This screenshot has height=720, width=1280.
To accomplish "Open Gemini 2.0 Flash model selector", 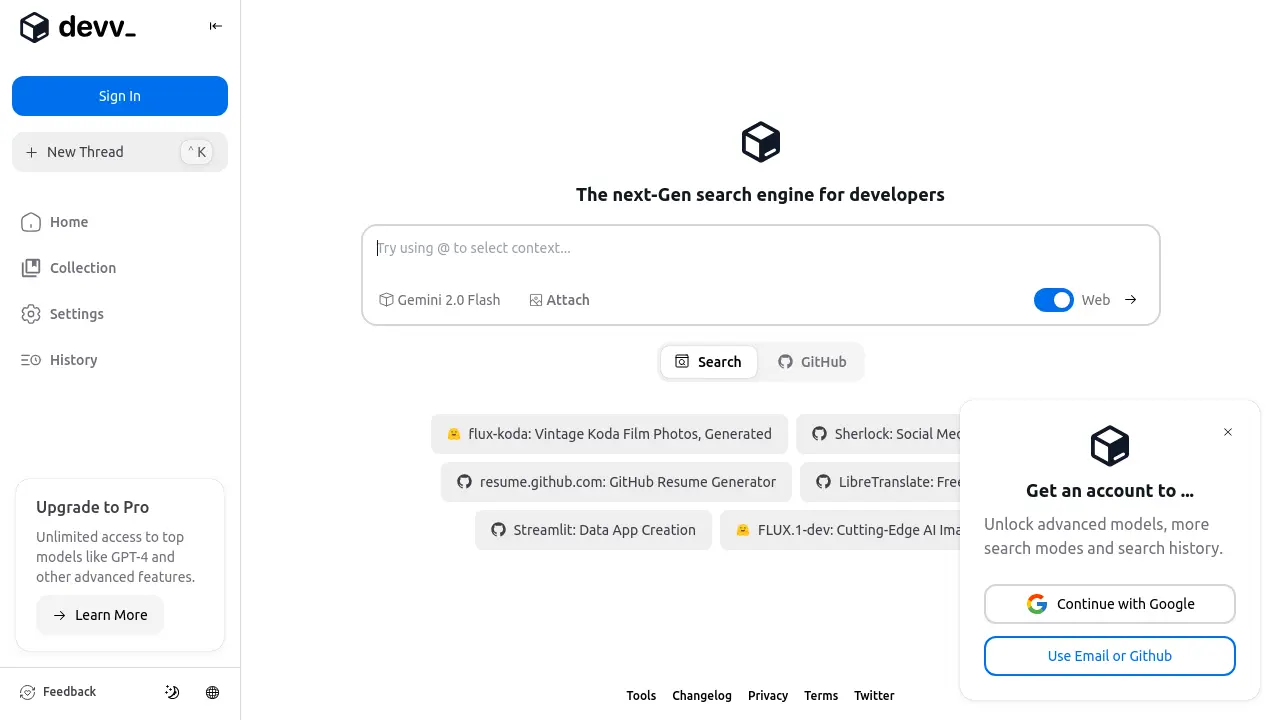I will (440, 300).
